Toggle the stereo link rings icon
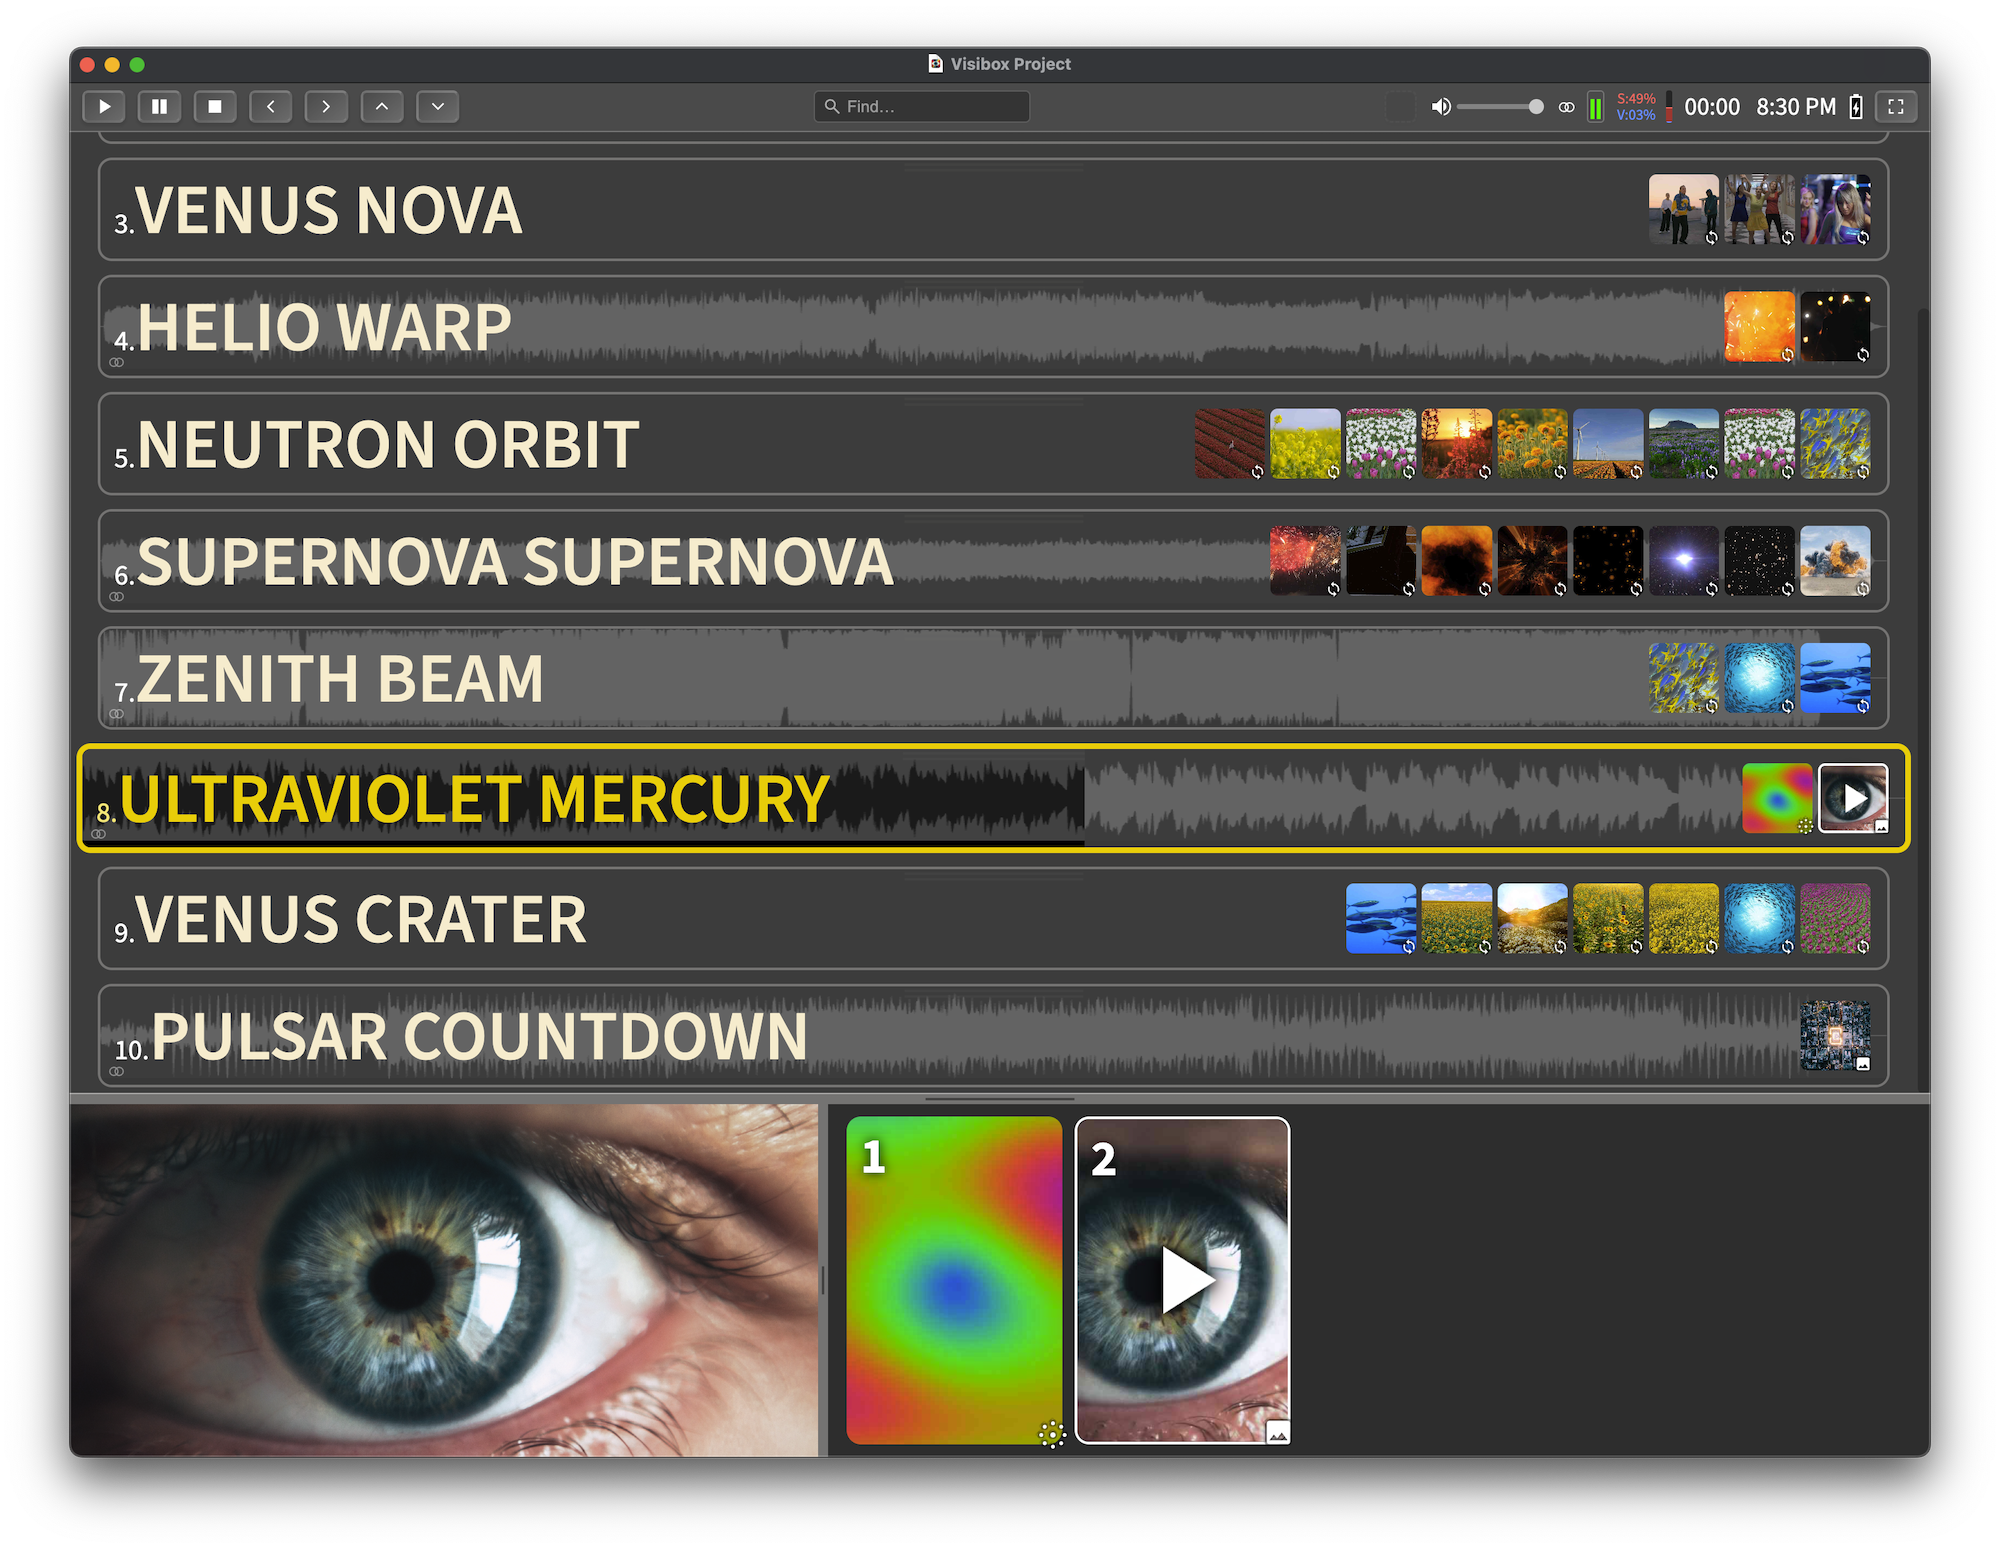2000x1549 pixels. pos(1567,107)
